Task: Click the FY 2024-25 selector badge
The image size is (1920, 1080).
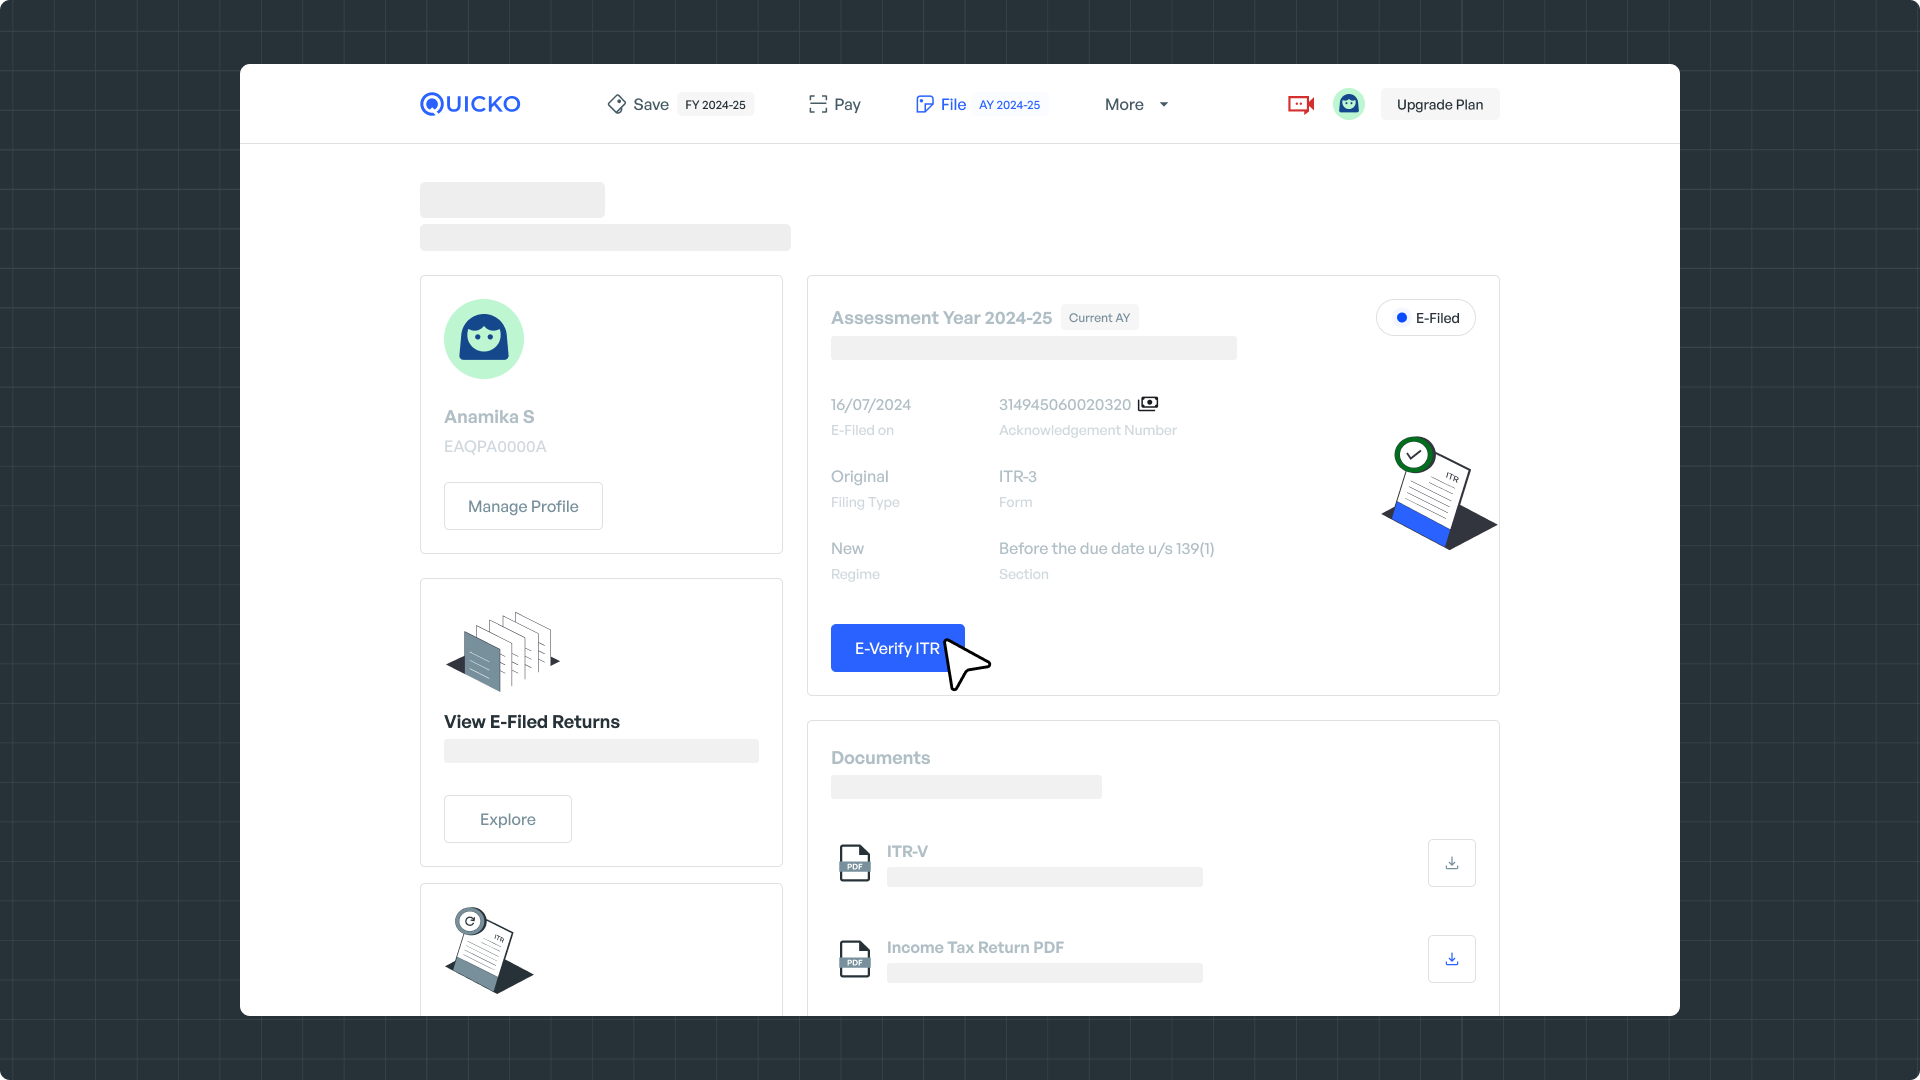Action: click(715, 105)
